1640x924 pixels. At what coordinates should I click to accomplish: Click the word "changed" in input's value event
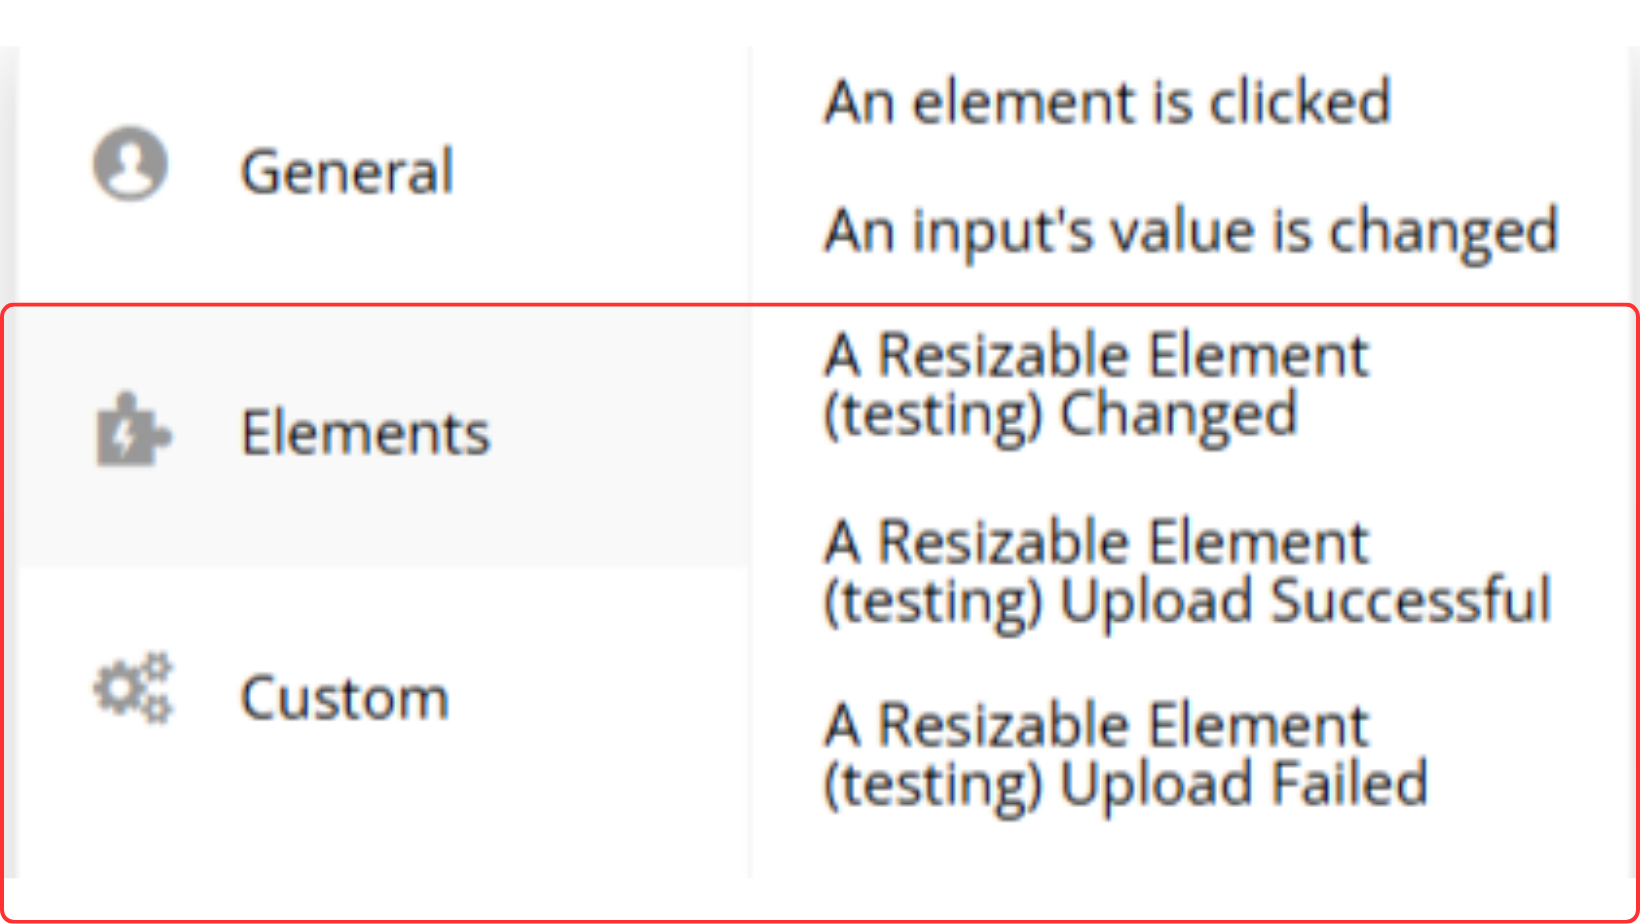(x=1443, y=231)
